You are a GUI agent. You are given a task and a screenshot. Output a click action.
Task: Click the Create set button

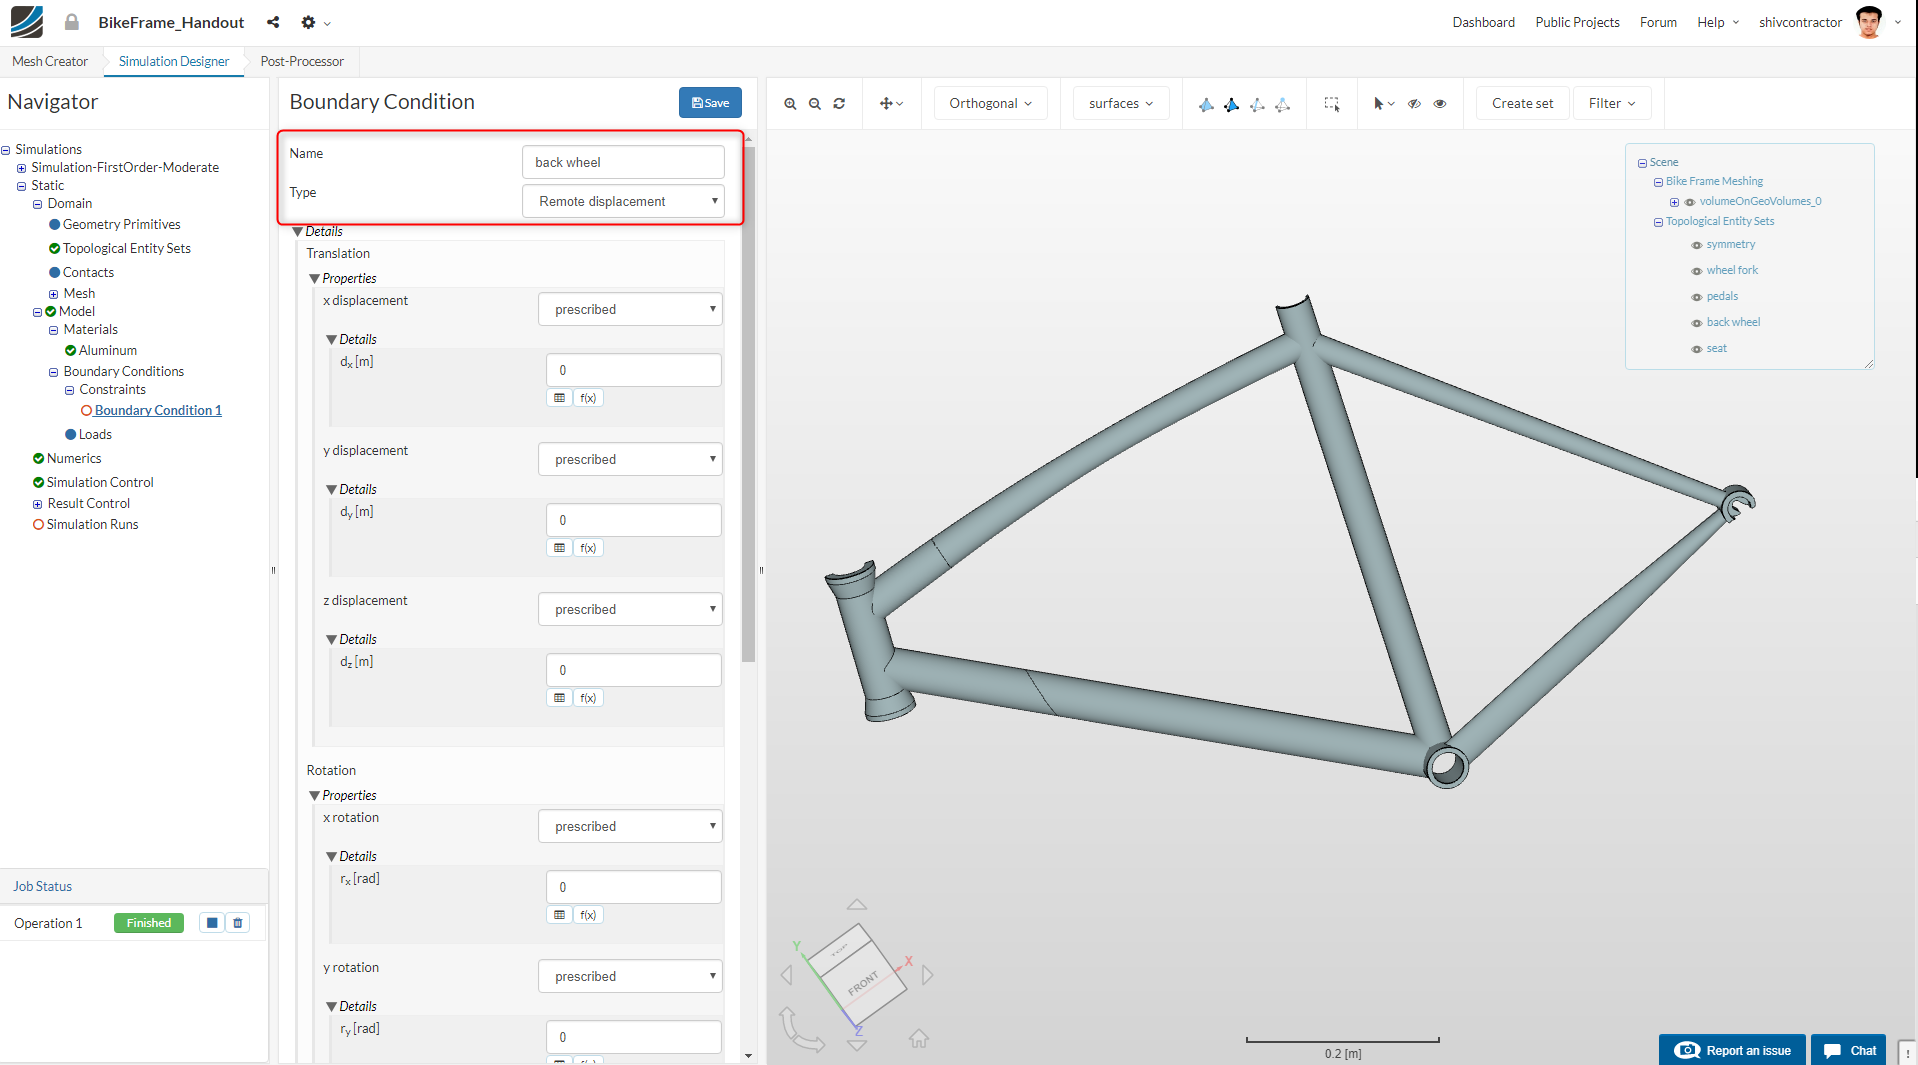pyautogui.click(x=1521, y=103)
